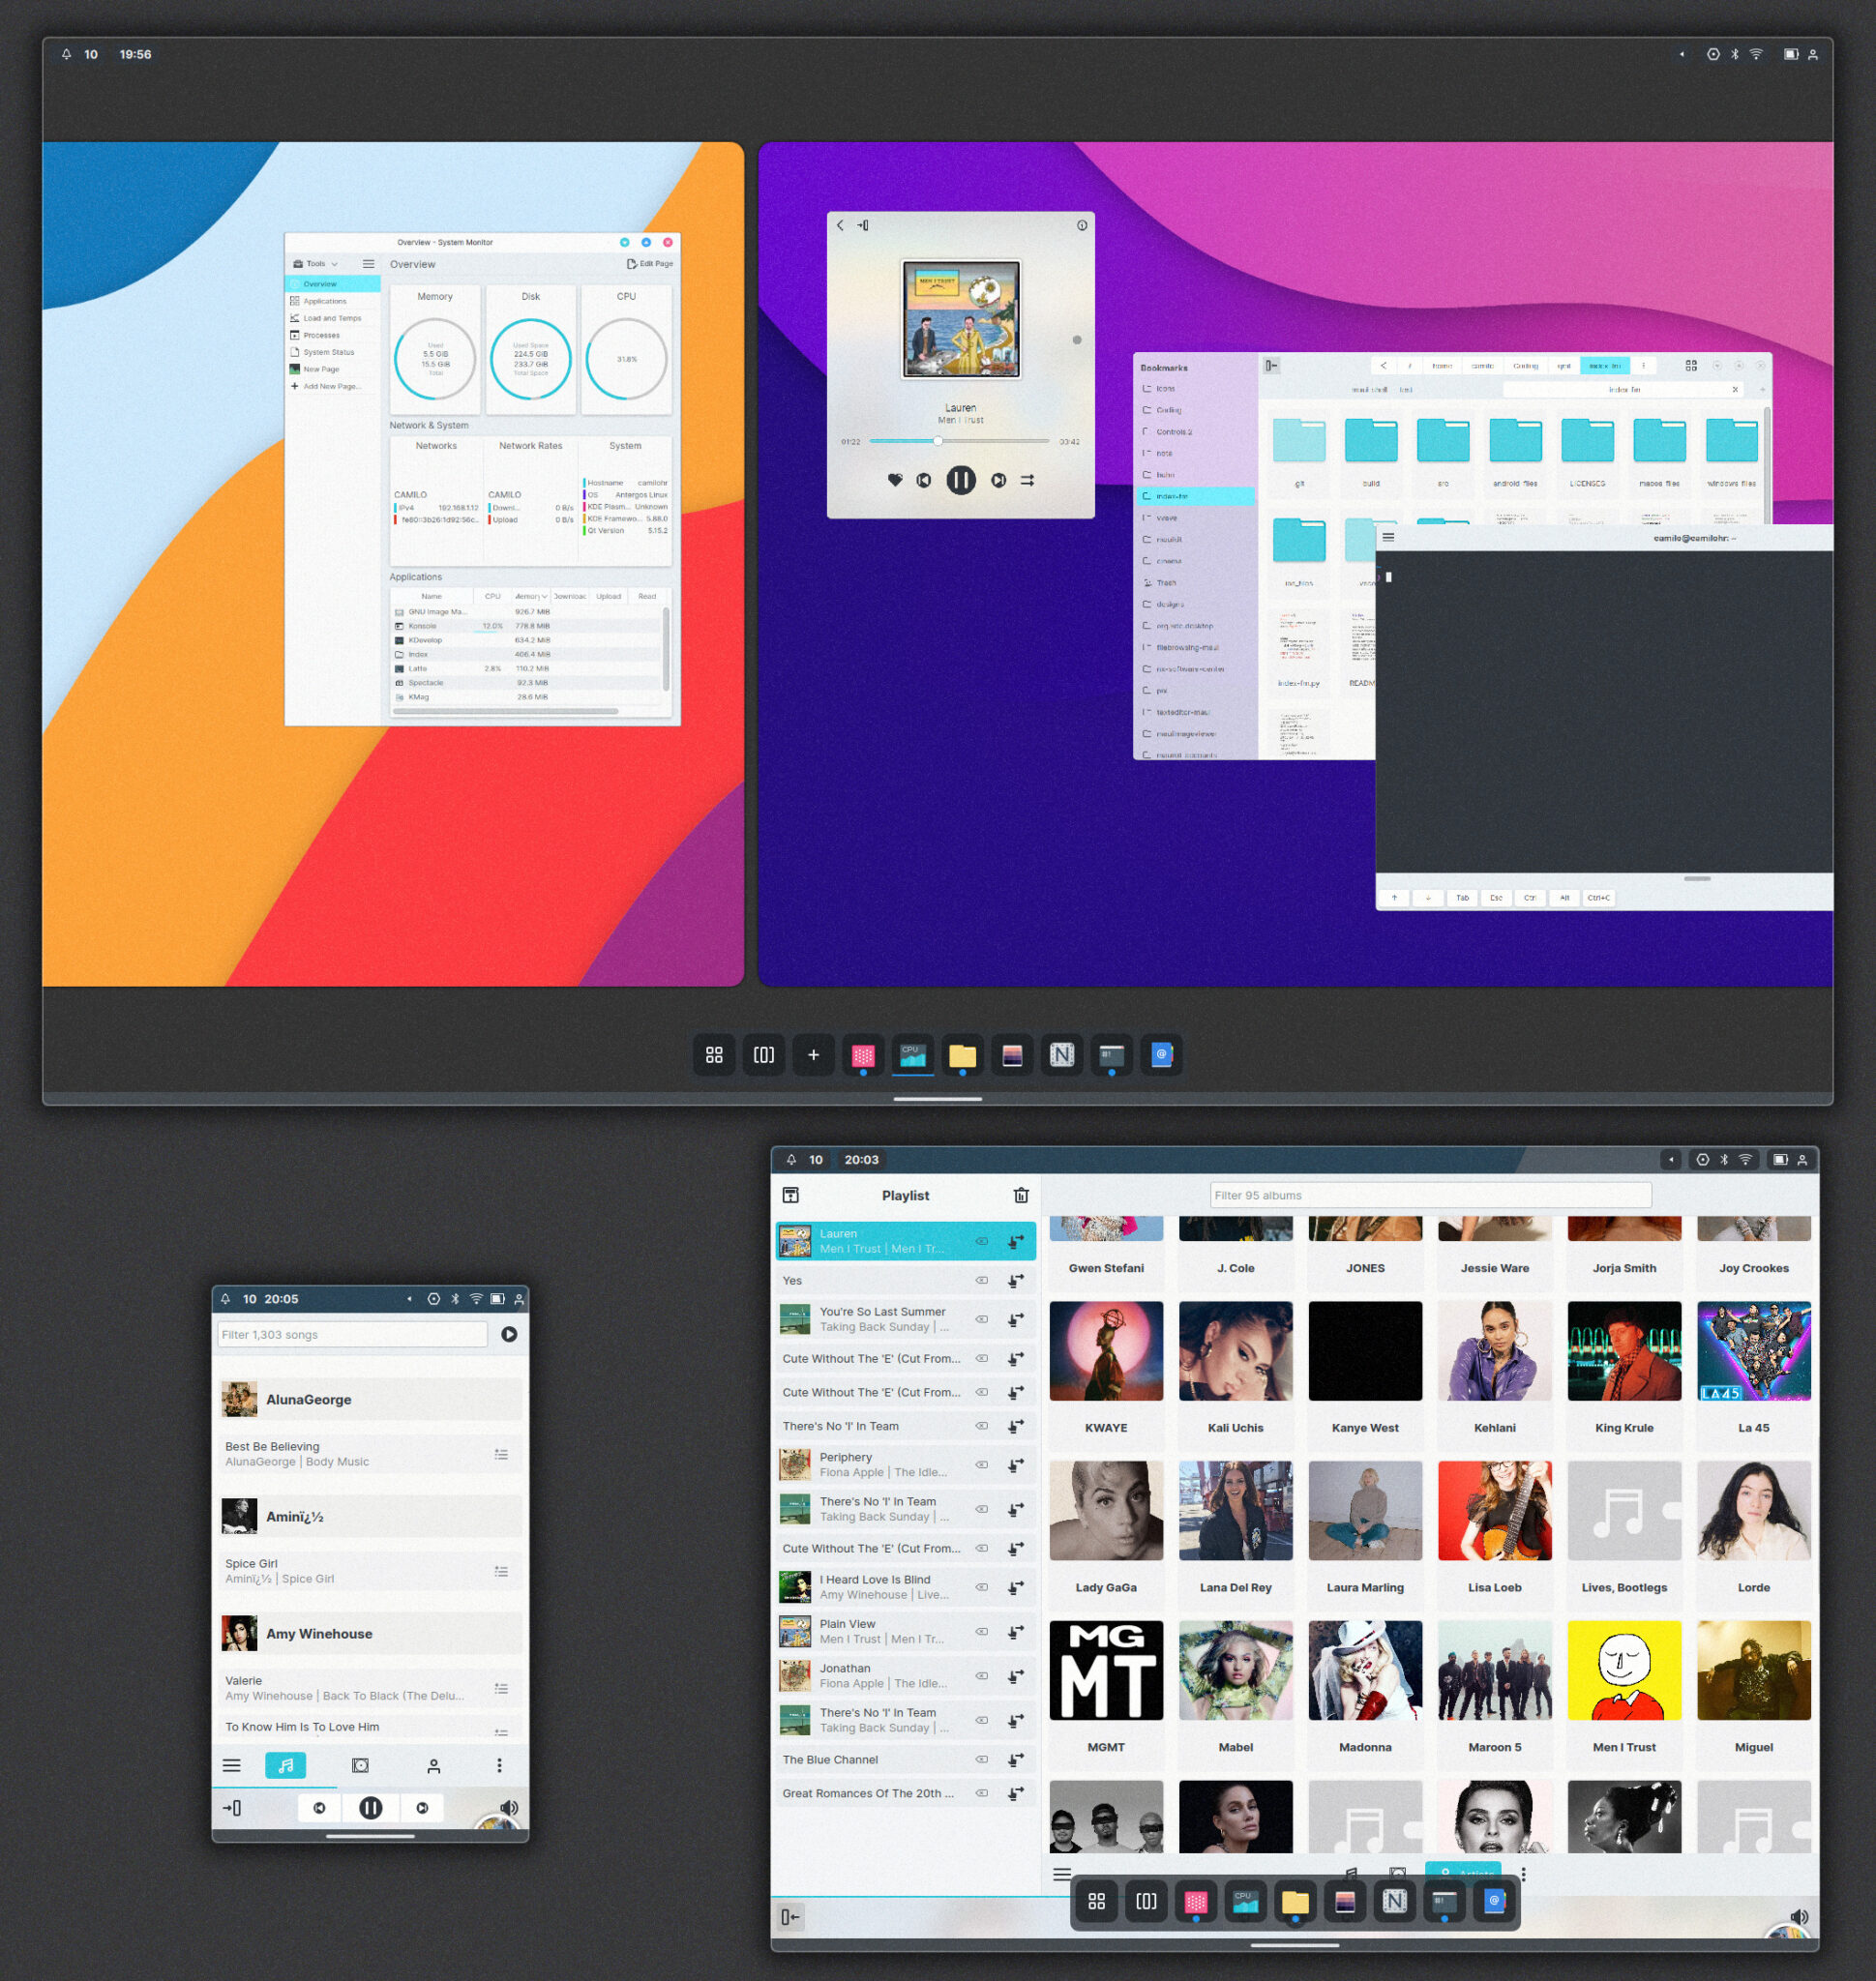Open the MGMT artist thumbnail
Screen dimensions: 1876x1981
click(x=1106, y=1670)
